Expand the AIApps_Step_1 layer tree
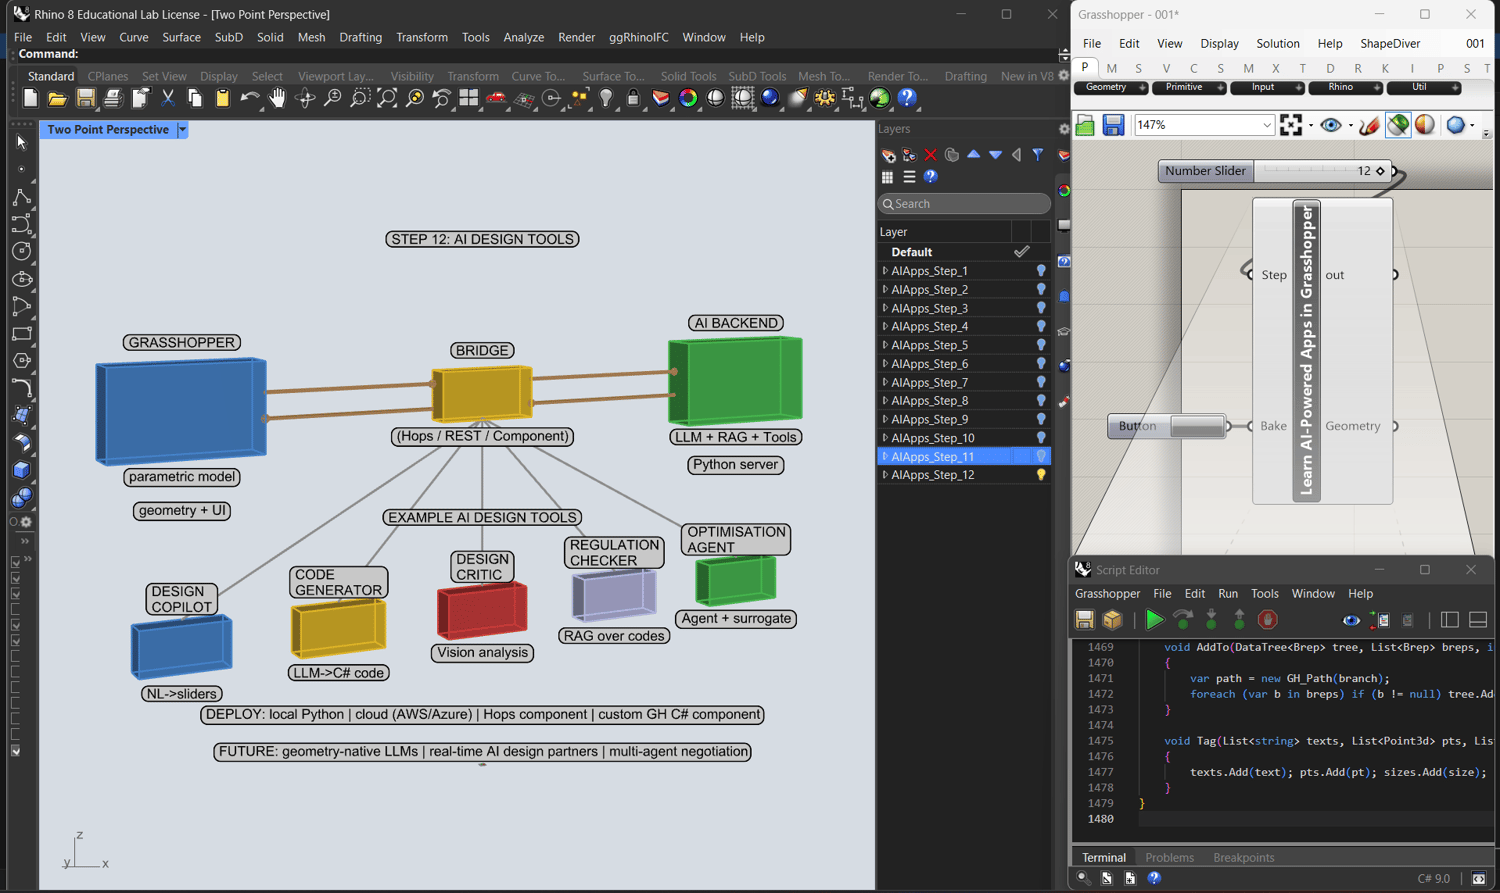The height and width of the screenshot is (893, 1500). pyautogui.click(x=885, y=271)
